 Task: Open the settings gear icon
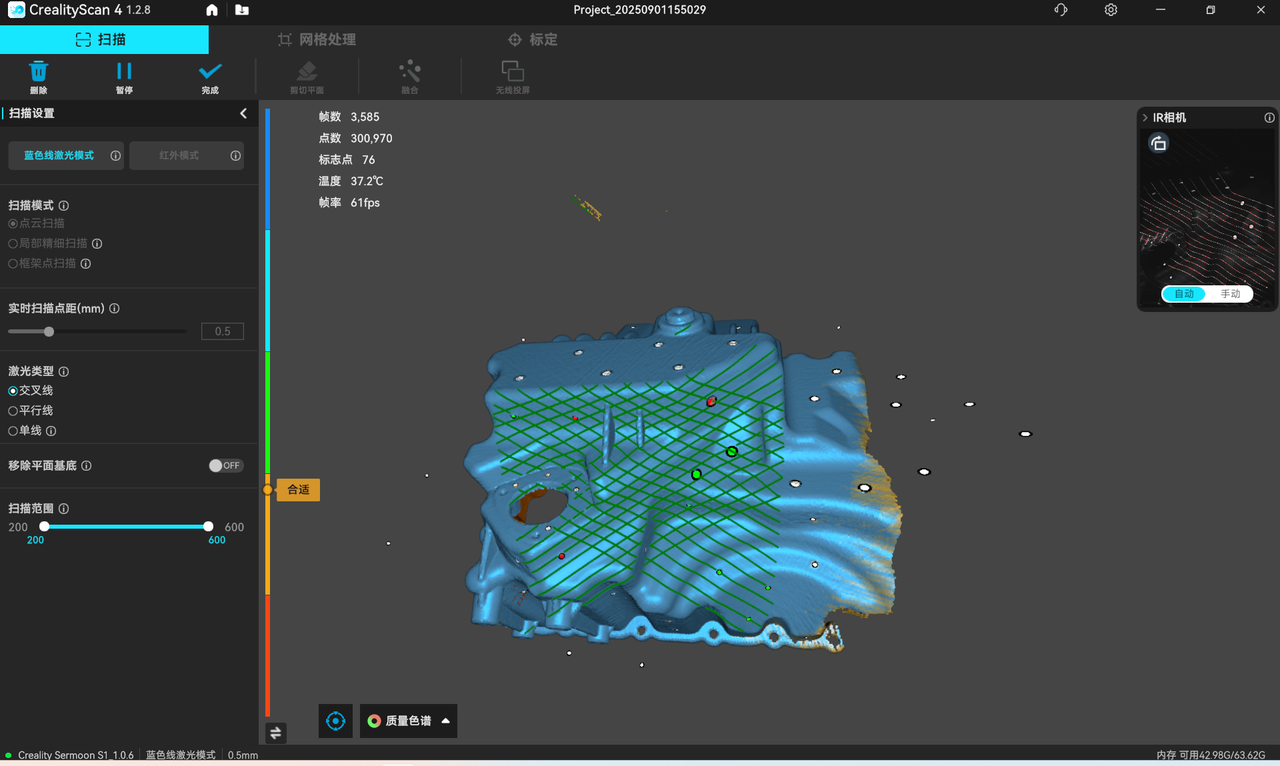pos(1111,10)
